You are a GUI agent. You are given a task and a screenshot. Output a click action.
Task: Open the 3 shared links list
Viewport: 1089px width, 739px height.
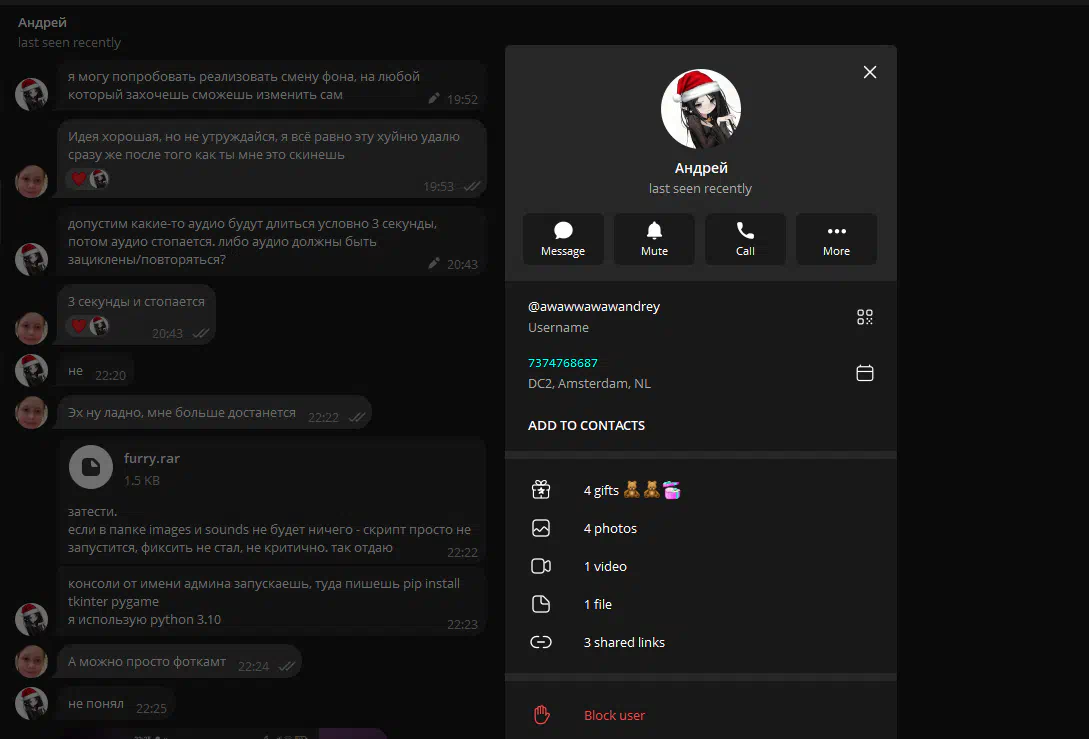[x=623, y=642]
